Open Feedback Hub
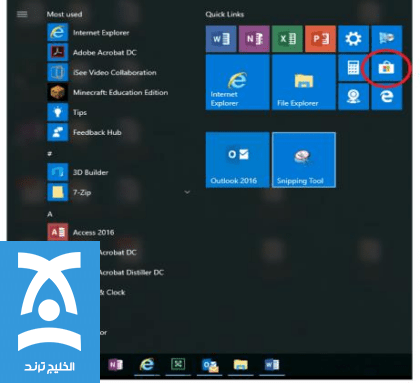The width and height of the screenshot is (420, 383). [84, 132]
